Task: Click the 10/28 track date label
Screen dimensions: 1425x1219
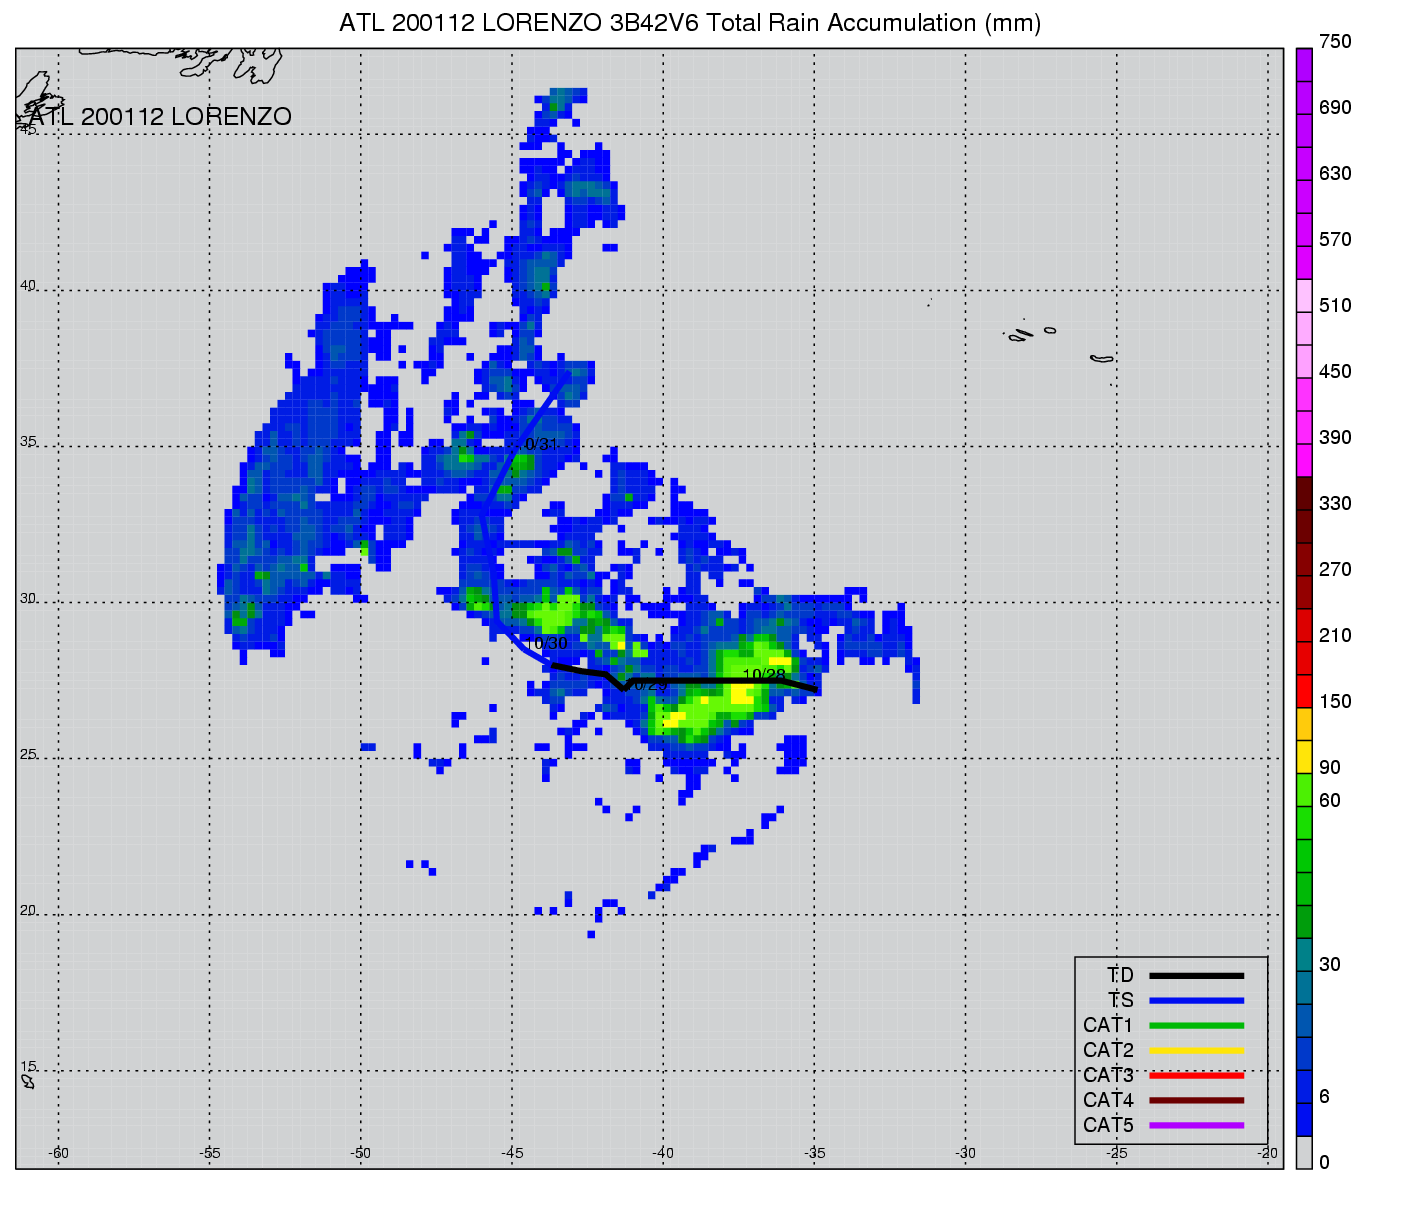Action: pyautogui.click(x=764, y=675)
